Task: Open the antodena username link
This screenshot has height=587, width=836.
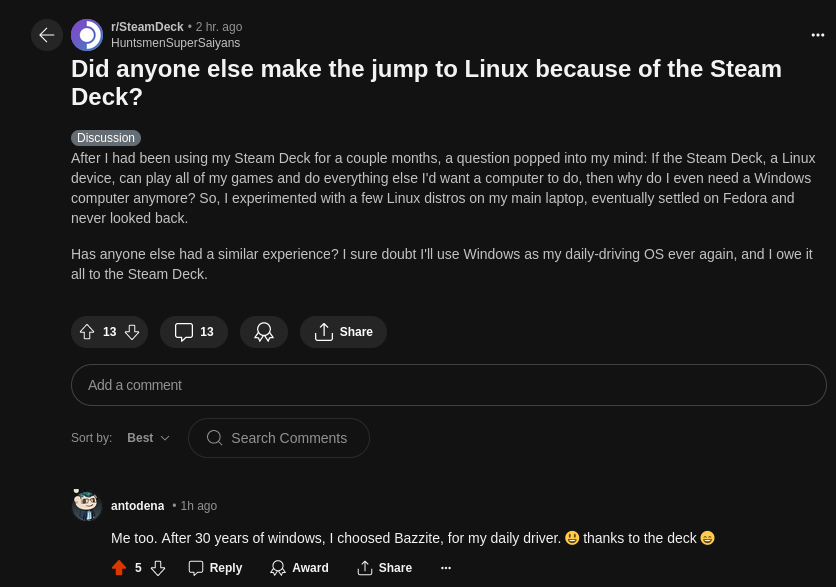Action: coord(138,506)
